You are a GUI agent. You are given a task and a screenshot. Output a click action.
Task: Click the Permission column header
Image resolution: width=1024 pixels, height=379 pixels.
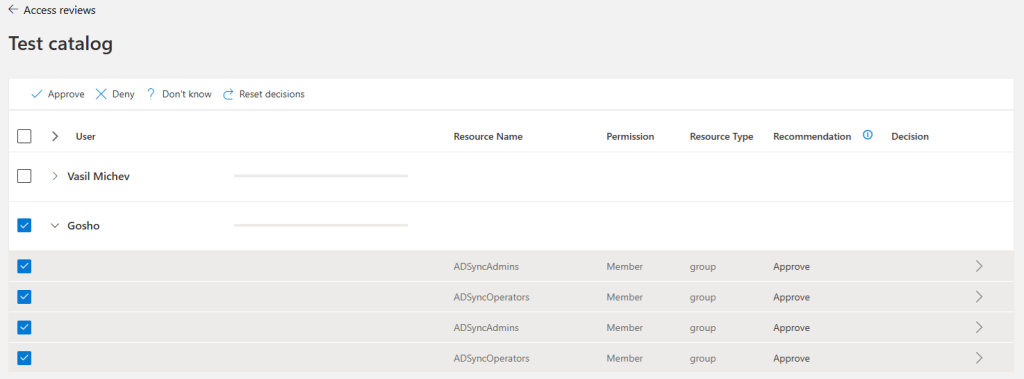(630, 137)
